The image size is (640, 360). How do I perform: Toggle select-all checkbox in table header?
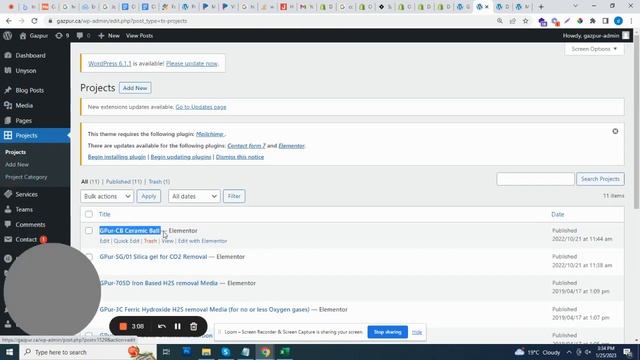[89, 214]
